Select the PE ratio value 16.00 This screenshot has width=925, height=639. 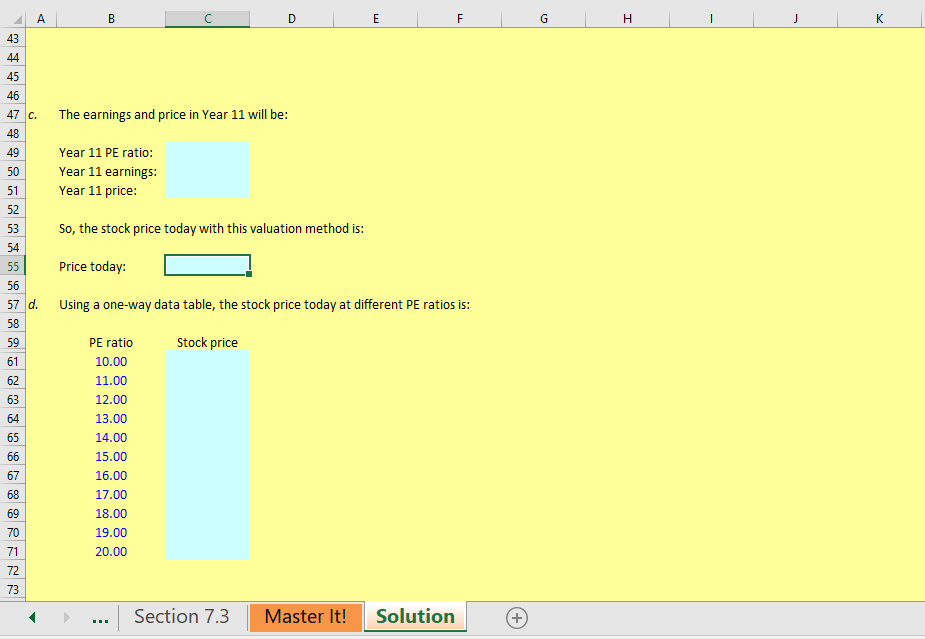111,476
